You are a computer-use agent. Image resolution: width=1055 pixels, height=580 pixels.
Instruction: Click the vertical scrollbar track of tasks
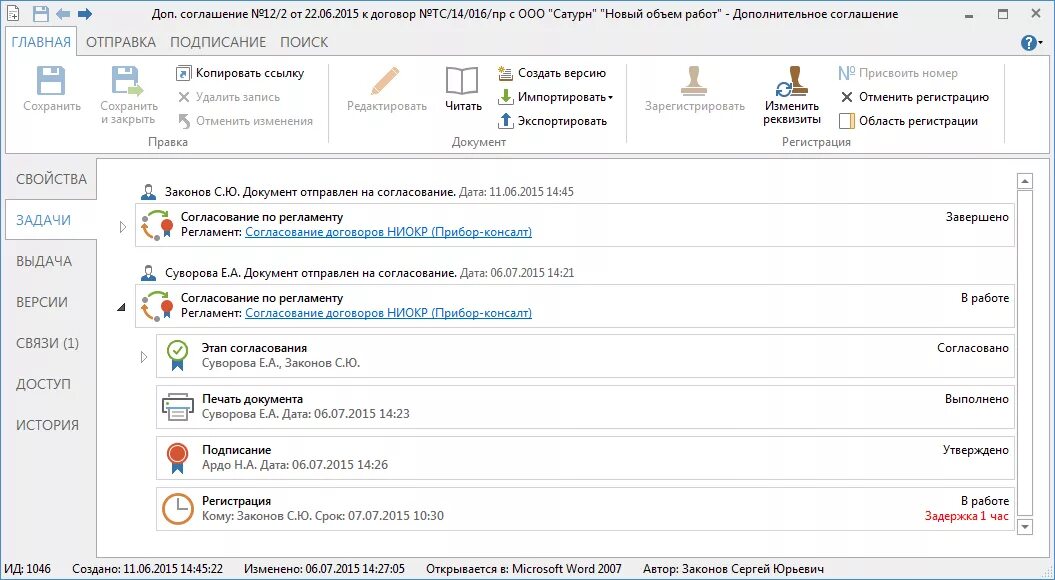1025,354
